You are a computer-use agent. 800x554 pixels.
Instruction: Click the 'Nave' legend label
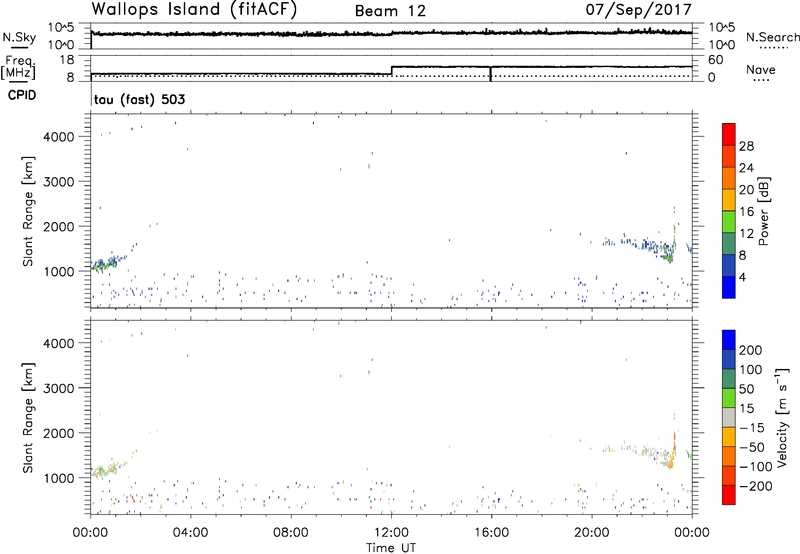pos(761,70)
